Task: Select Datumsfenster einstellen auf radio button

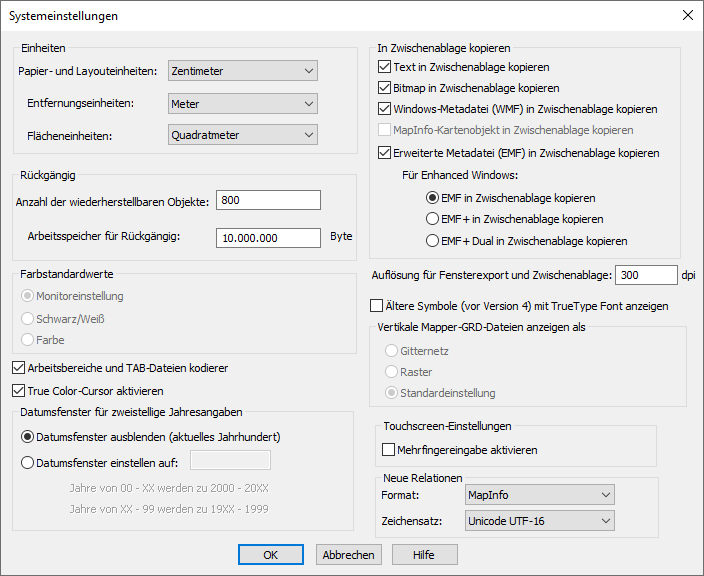Action: coord(28,462)
